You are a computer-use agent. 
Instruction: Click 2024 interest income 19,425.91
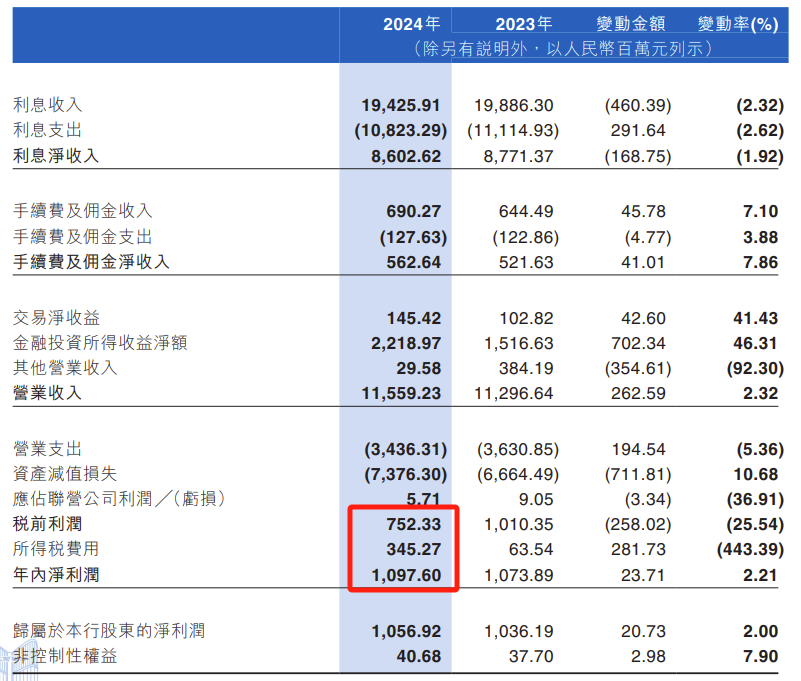pos(400,105)
